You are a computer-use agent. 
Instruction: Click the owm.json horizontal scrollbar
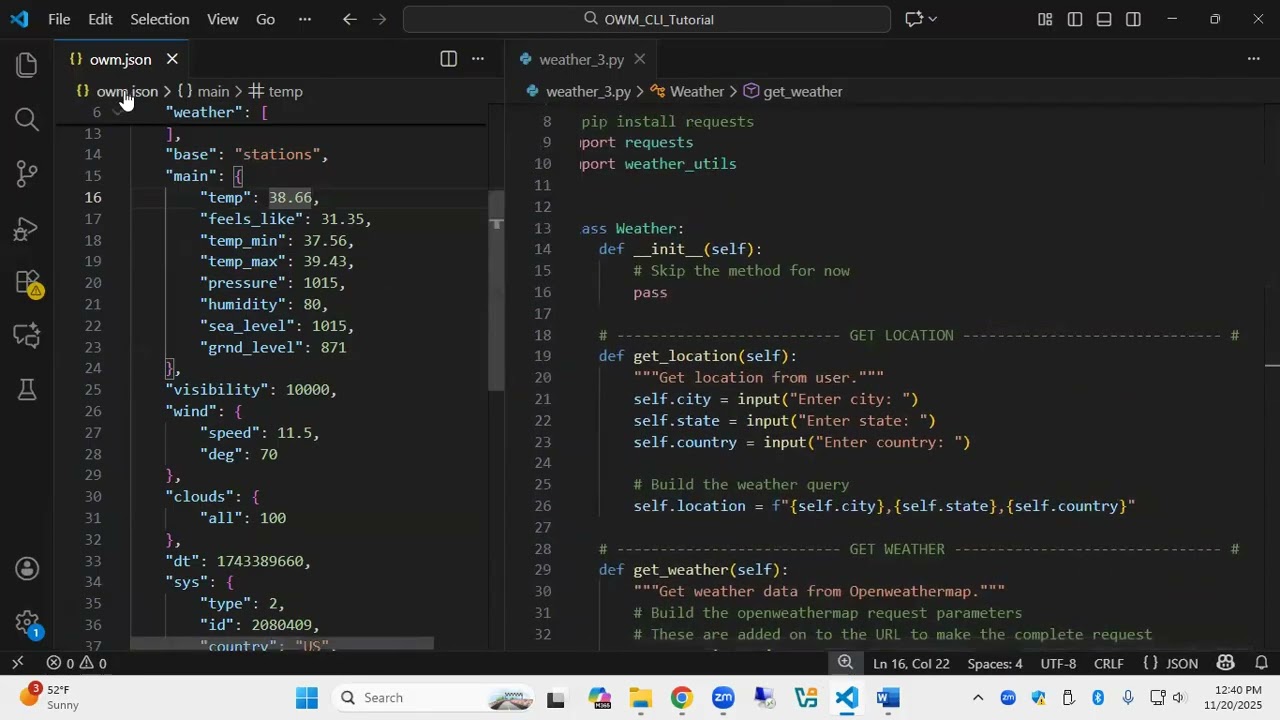coord(282,645)
